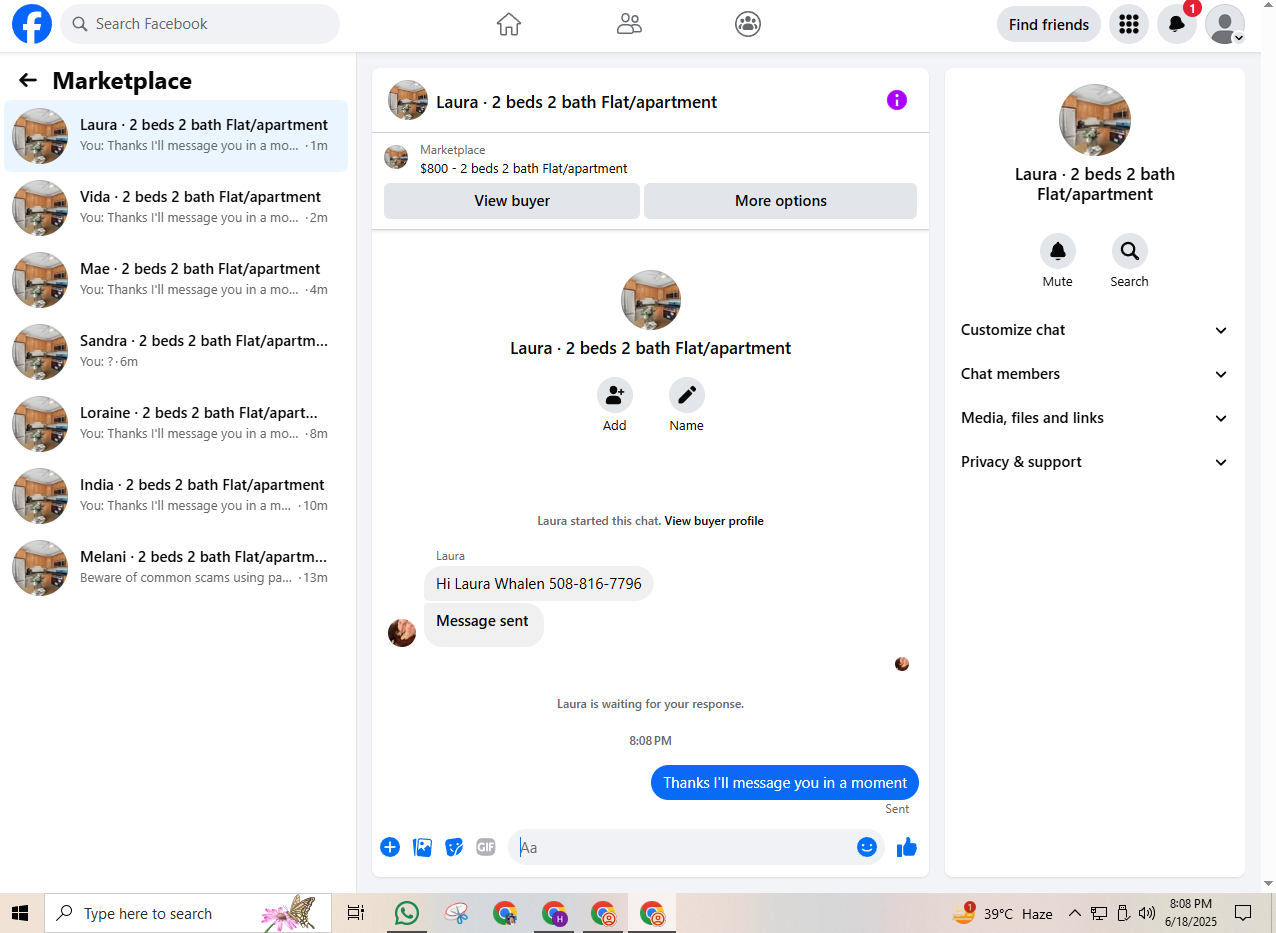
Task: Expand Media, files and links section
Action: click(1095, 418)
